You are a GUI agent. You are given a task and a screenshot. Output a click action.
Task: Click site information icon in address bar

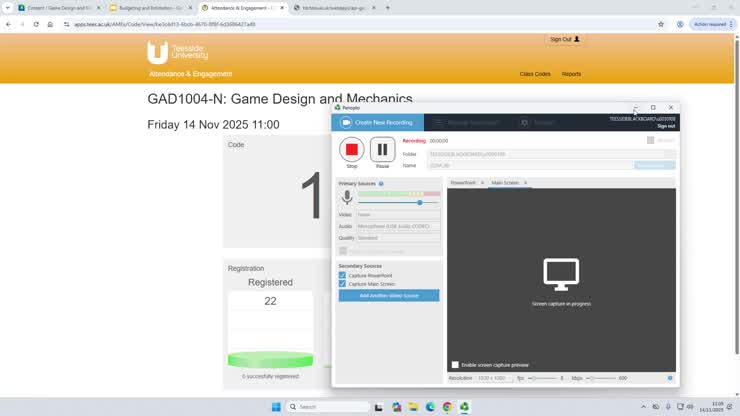coord(67,24)
